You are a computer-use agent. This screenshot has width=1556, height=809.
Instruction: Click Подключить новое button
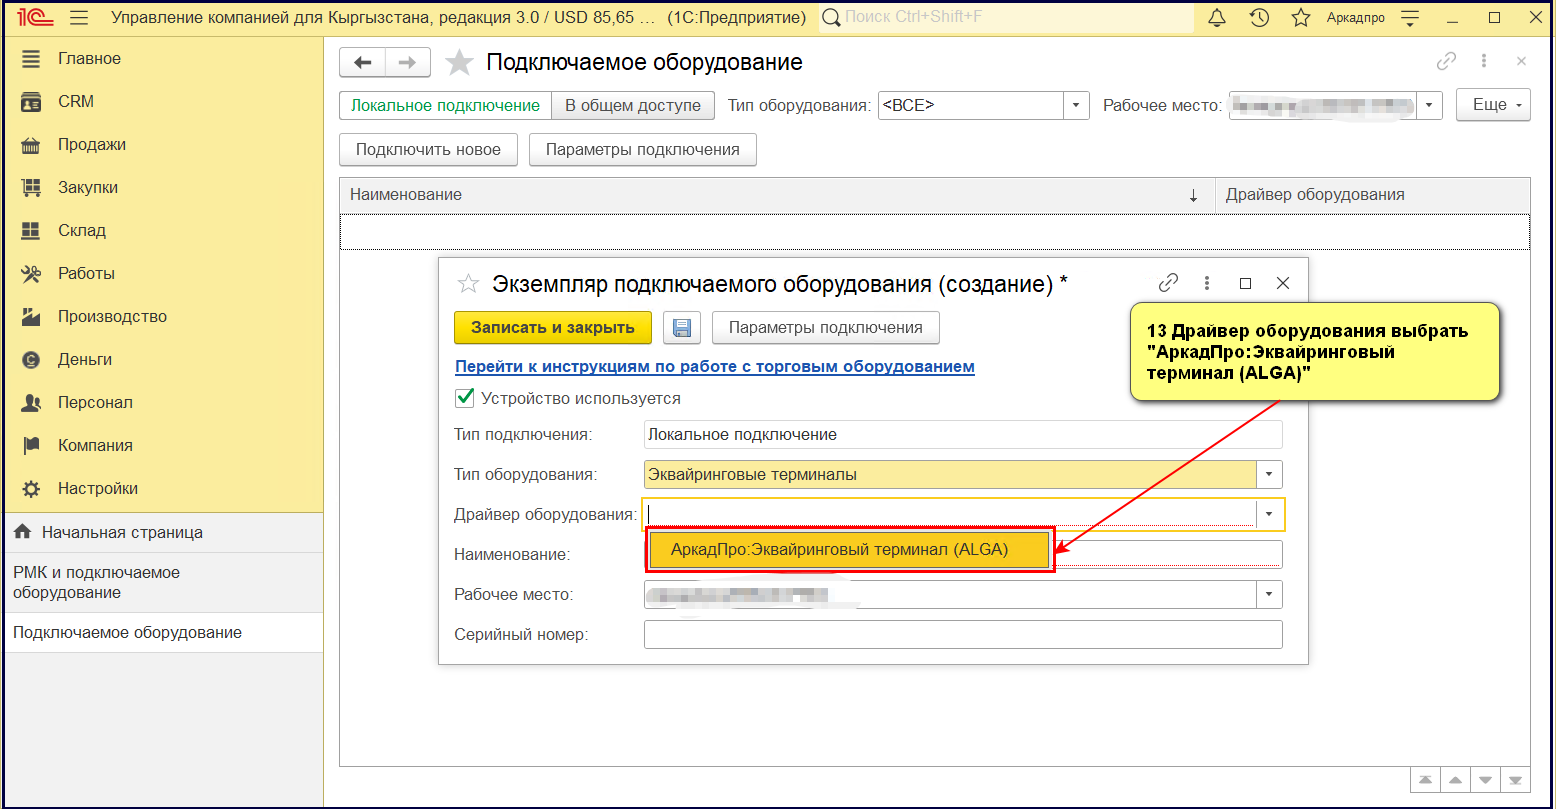[x=428, y=150]
